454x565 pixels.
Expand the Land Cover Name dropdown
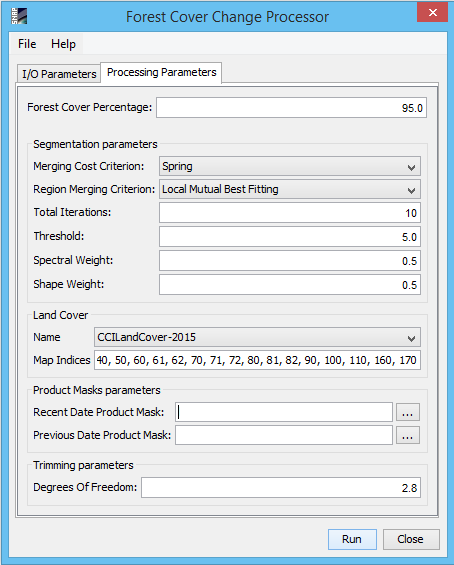(x=257, y=337)
